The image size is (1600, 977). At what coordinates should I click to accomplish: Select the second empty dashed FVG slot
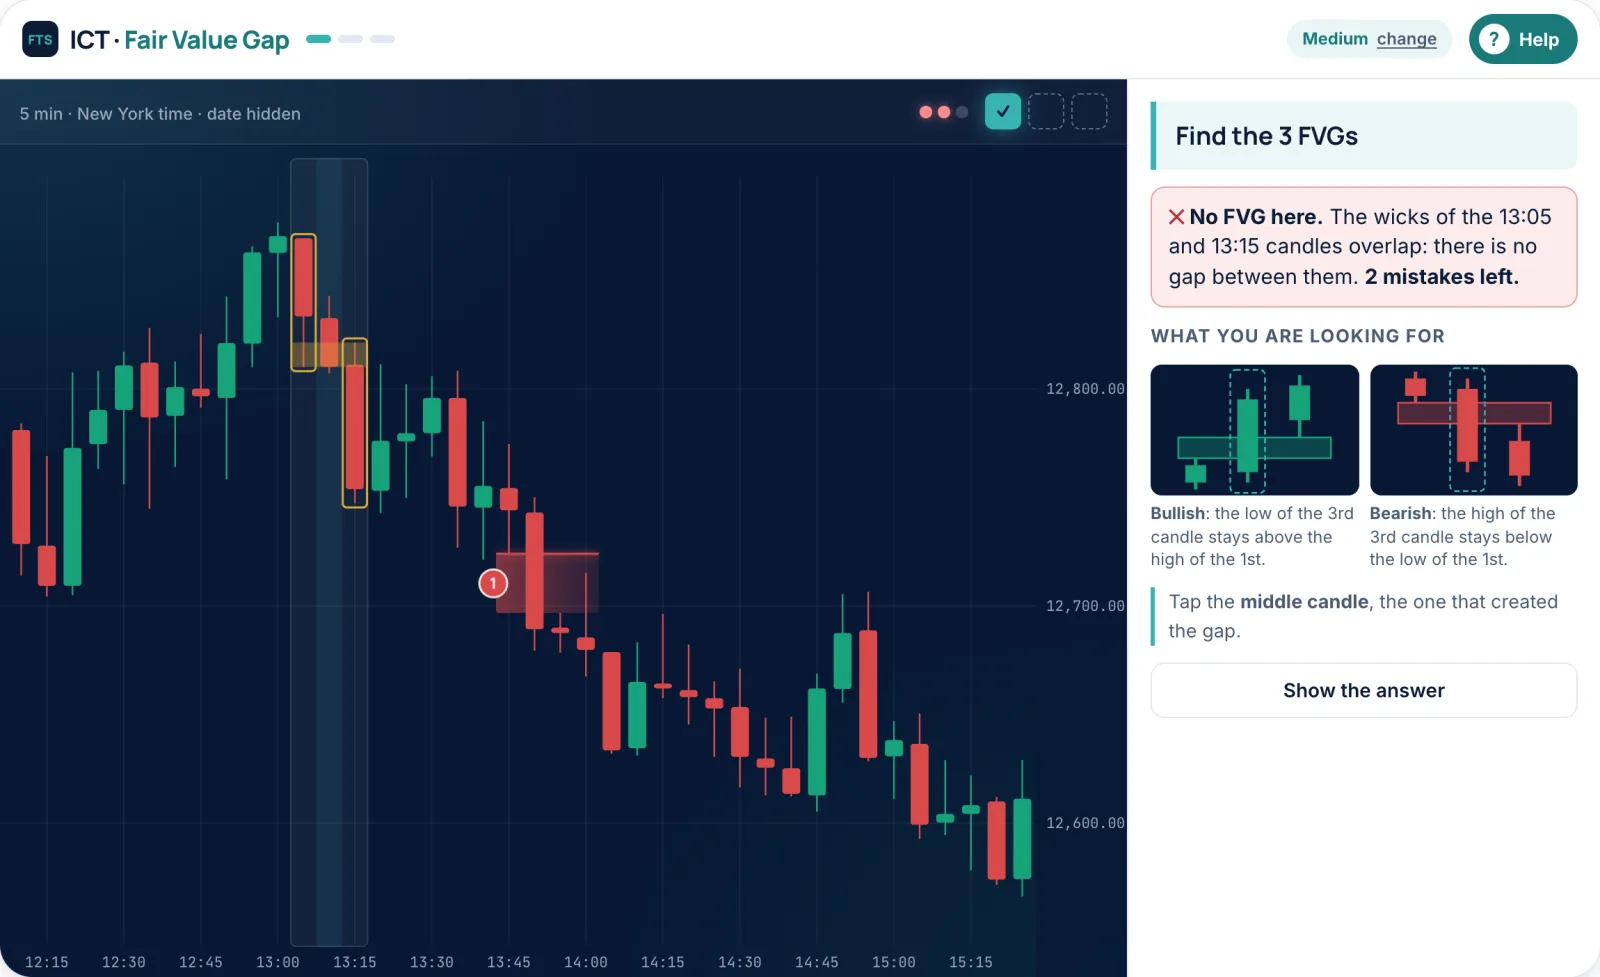1046,111
